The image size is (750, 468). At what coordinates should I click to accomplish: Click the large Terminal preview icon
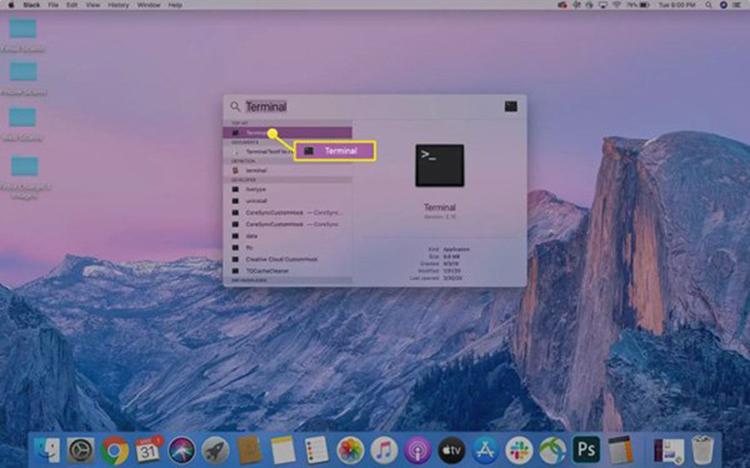pyautogui.click(x=440, y=166)
